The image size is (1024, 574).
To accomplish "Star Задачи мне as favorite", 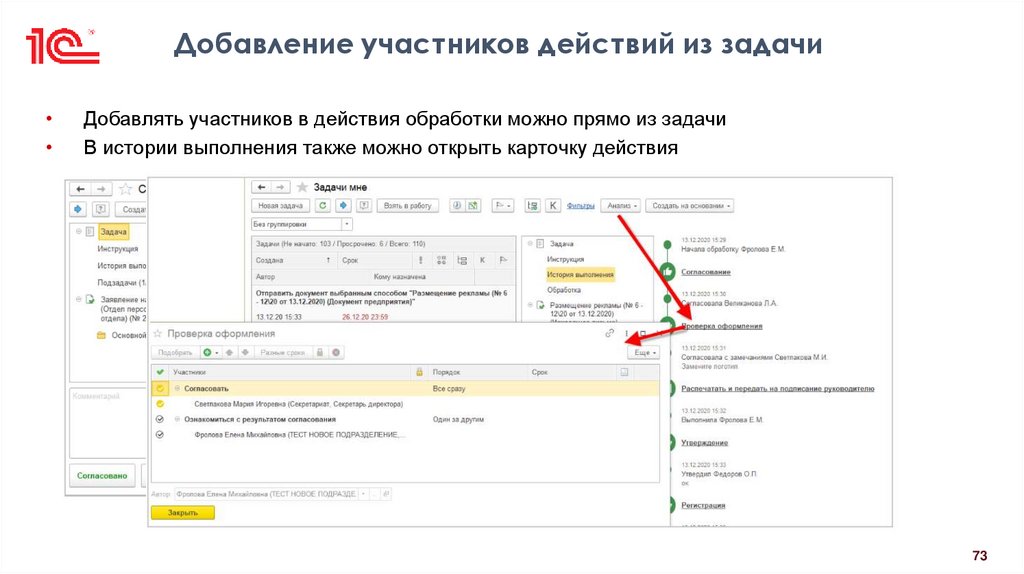I will coord(302,187).
